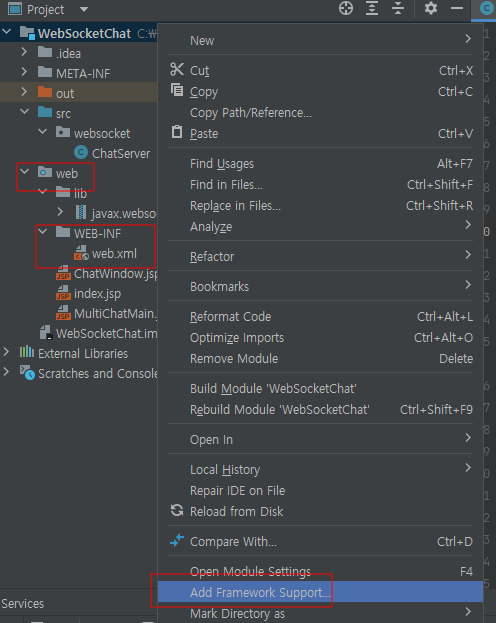Expand Scratches and Consoles node
The image size is (496, 623).
(x=6, y=372)
